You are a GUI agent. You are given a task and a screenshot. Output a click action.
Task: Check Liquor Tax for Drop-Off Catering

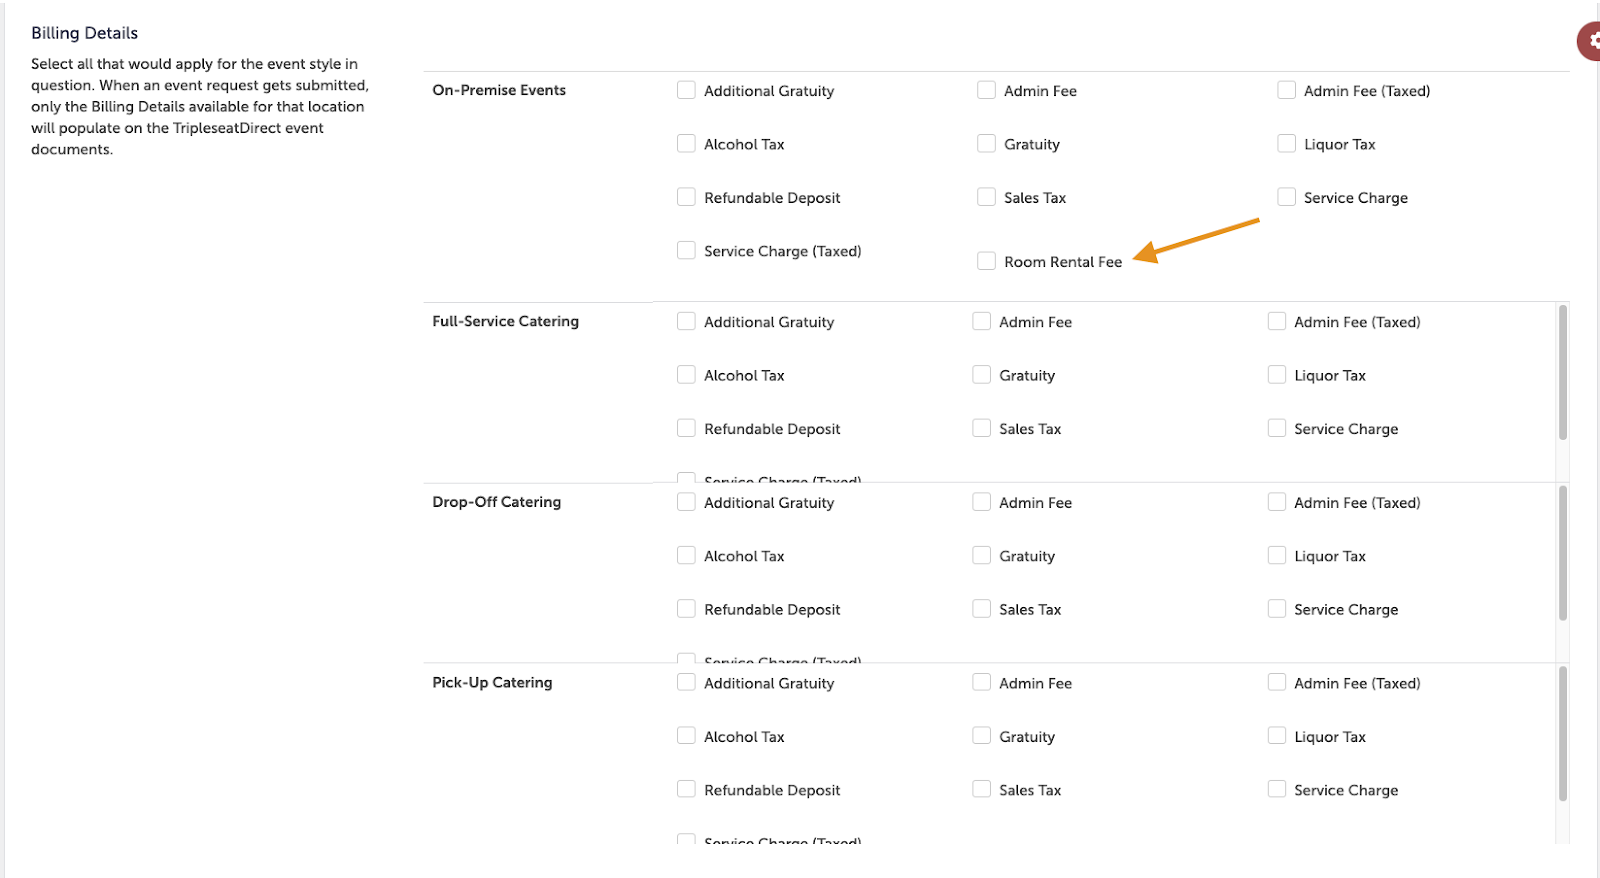click(x=1276, y=555)
